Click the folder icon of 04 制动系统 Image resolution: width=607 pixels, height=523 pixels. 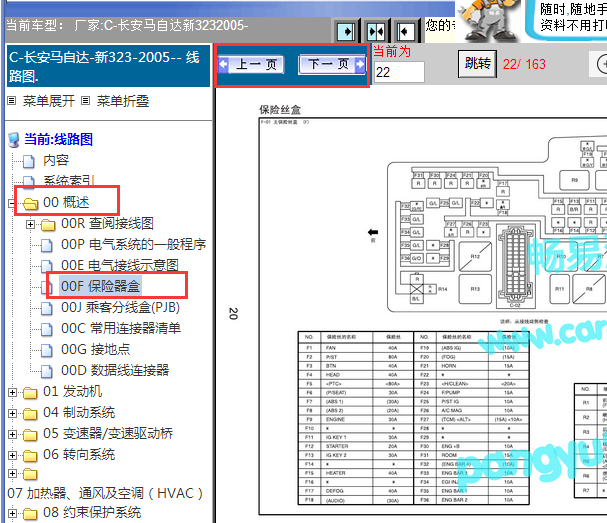pyautogui.click(x=30, y=414)
